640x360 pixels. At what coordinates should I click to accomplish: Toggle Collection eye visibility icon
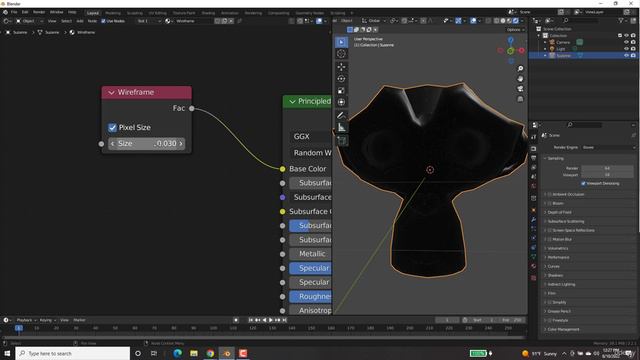pos(627,36)
